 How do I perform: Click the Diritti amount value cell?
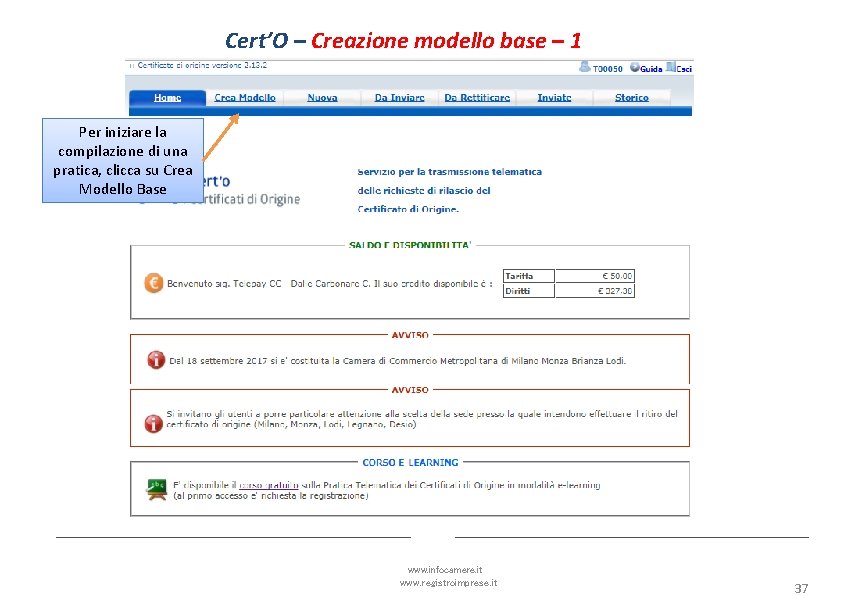[595, 290]
